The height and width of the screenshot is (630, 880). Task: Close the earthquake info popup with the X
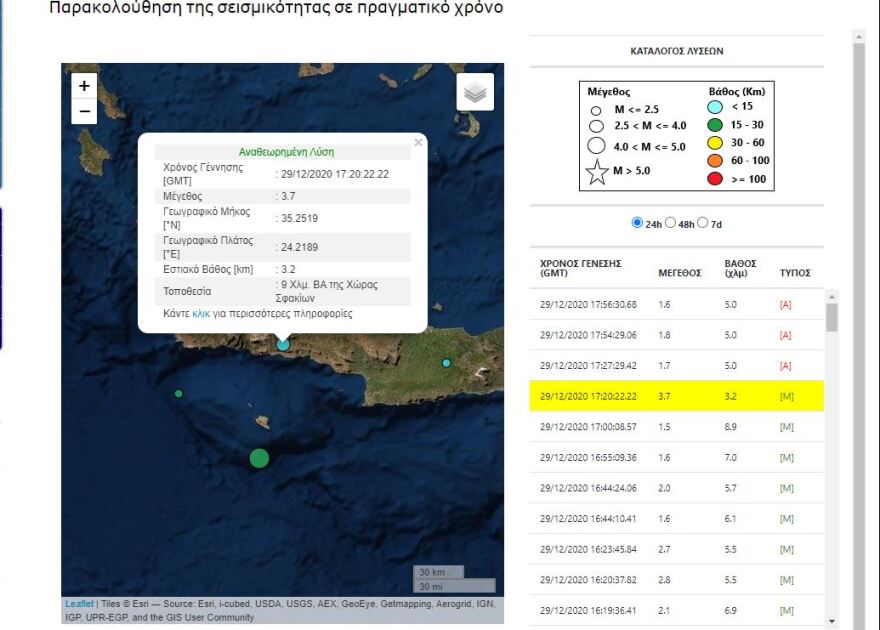[x=418, y=142]
